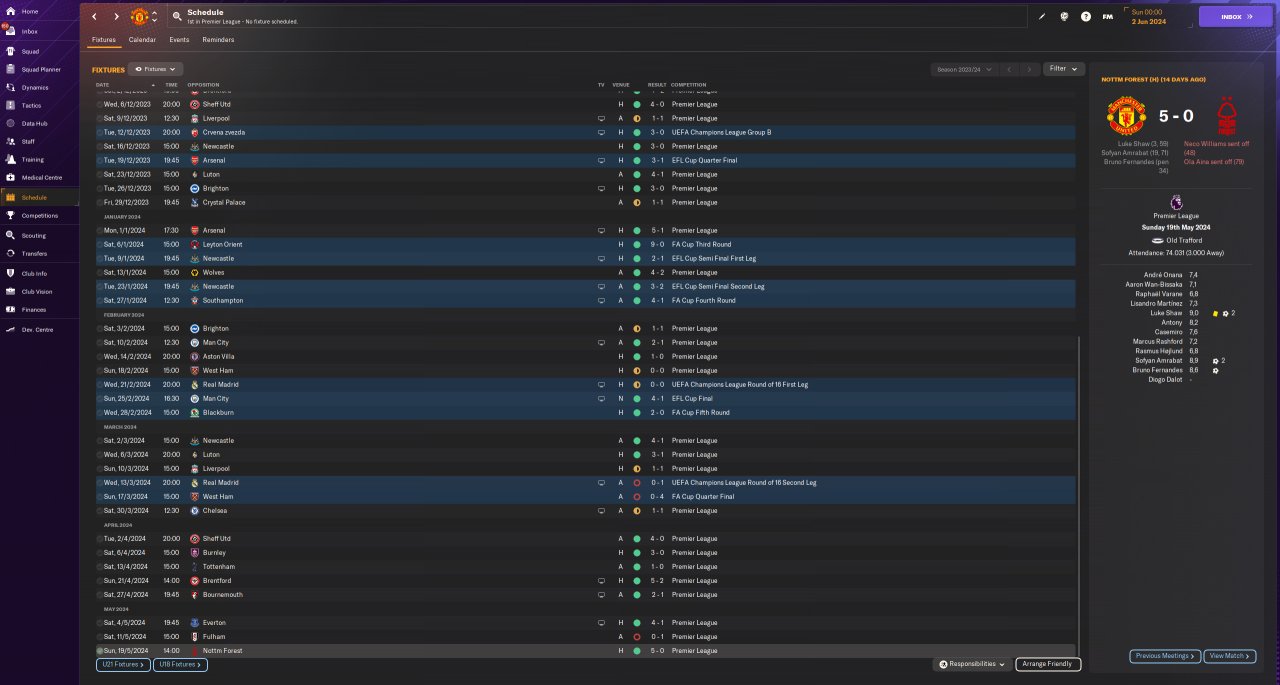Click the search bar Schedule field
Image resolution: width=1280 pixels, height=685 pixels.
(x=596, y=16)
